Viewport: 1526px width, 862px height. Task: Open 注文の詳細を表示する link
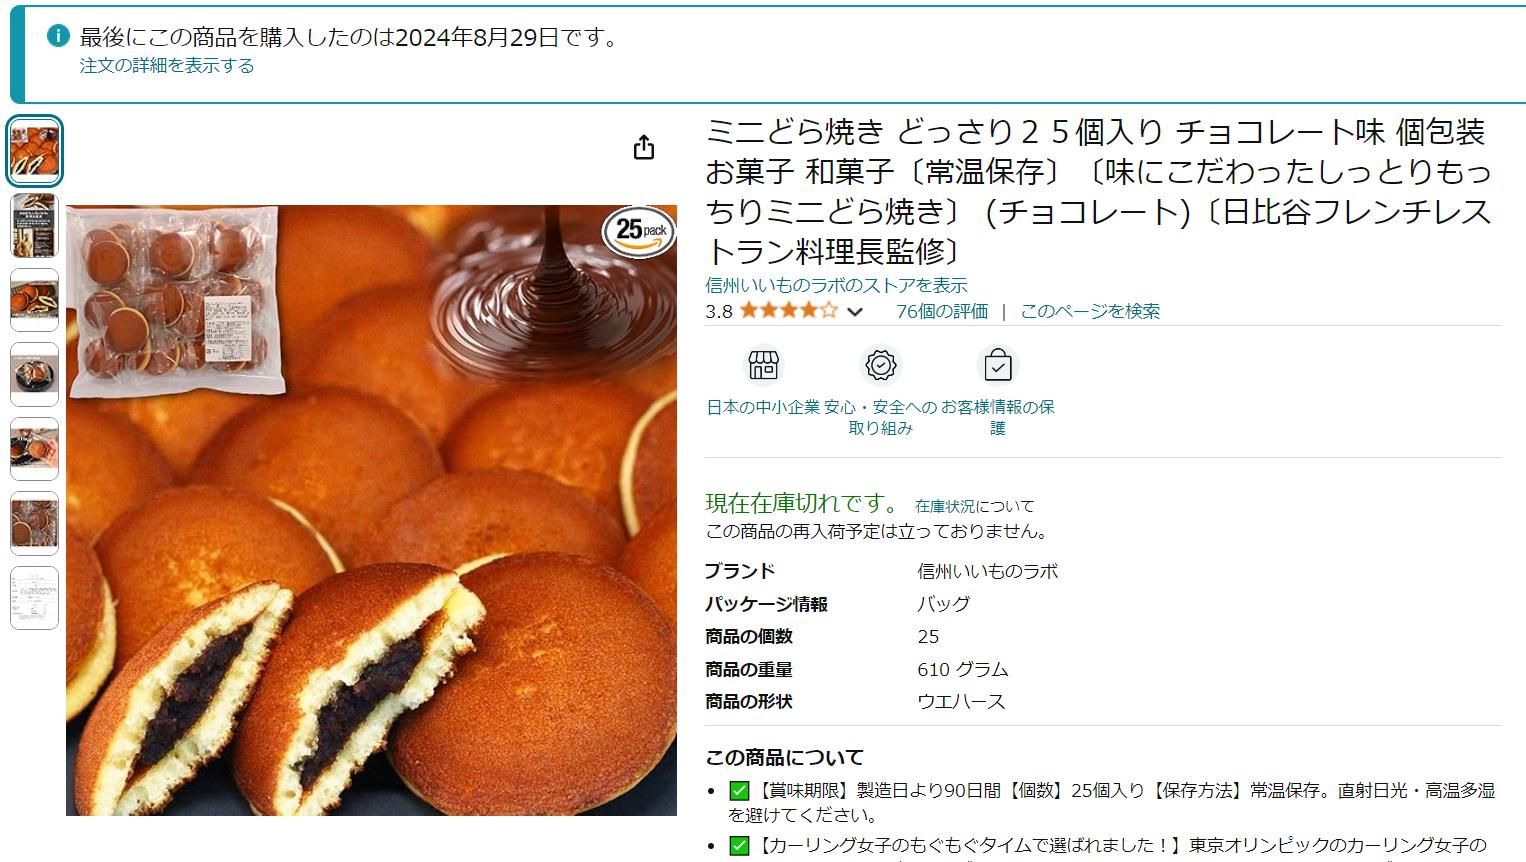point(167,66)
